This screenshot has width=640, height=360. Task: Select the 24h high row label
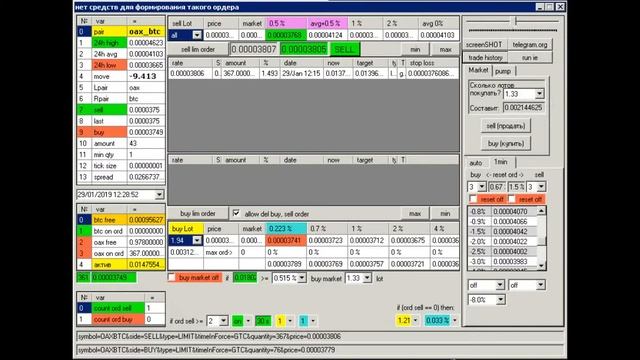click(x=109, y=43)
